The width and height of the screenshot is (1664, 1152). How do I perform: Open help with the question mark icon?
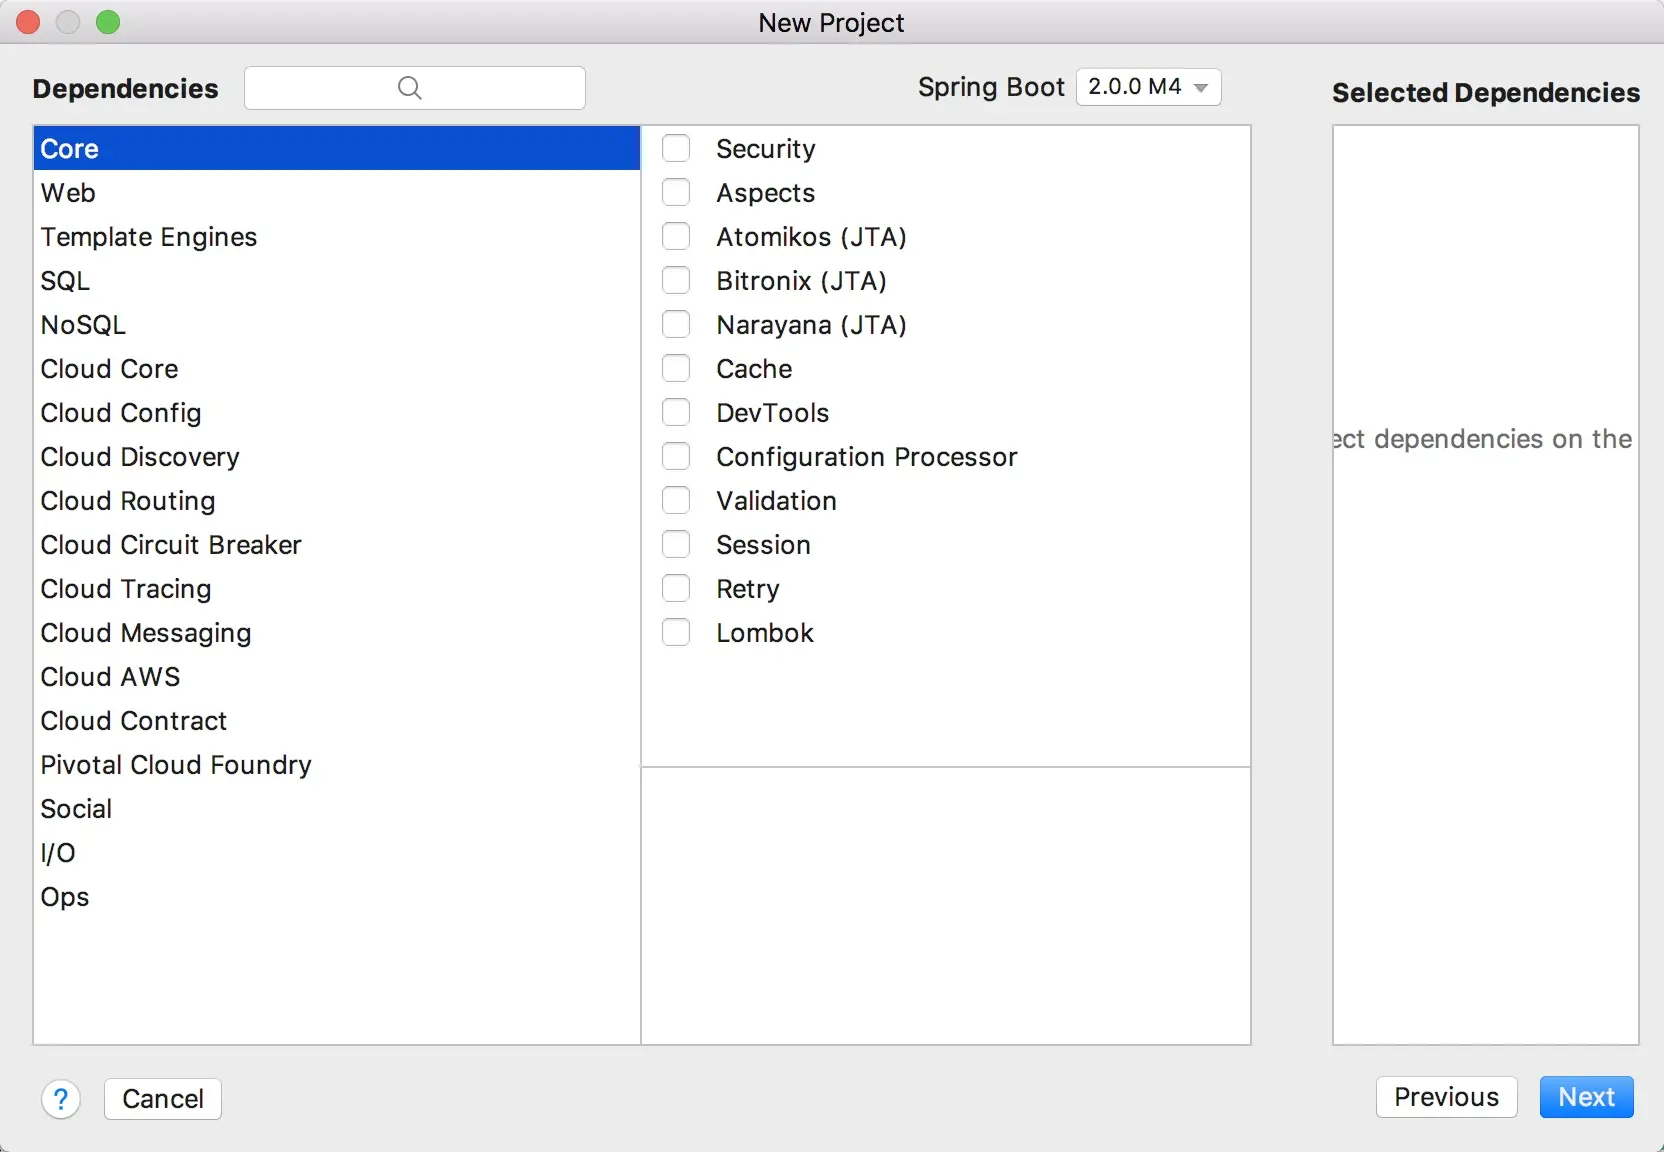pos(61,1099)
